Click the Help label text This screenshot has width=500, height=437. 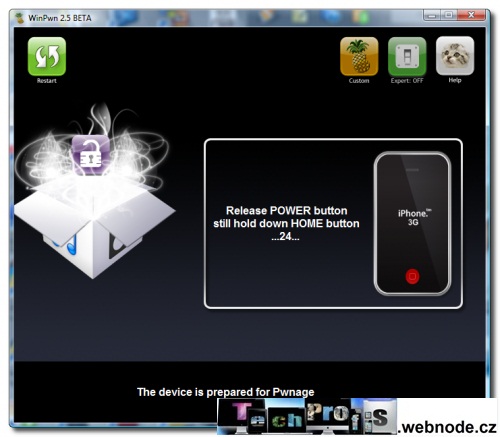coord(455,80)
